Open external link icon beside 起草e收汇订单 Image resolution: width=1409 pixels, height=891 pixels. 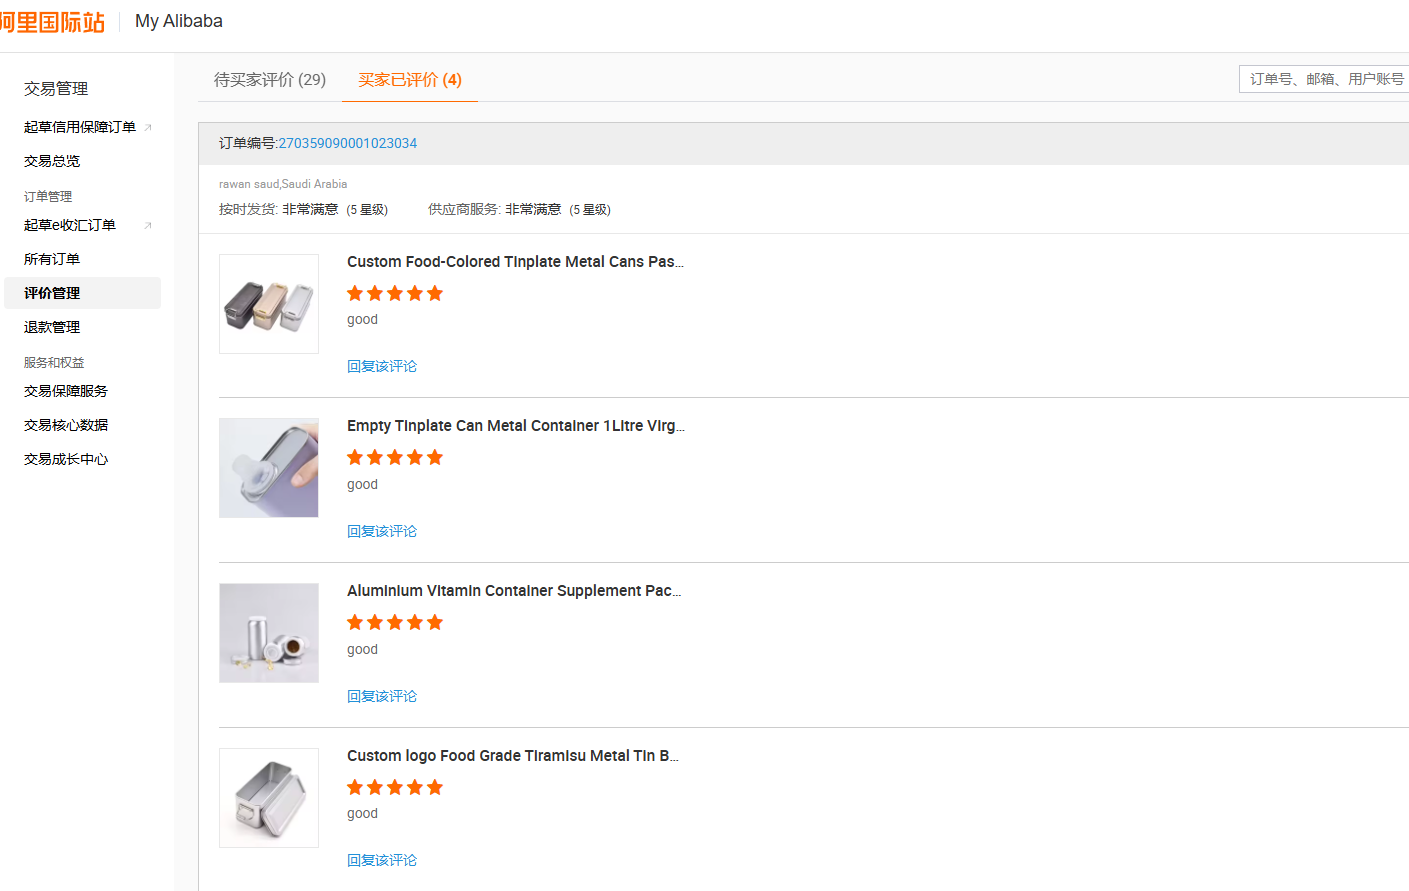pos(148,225)
